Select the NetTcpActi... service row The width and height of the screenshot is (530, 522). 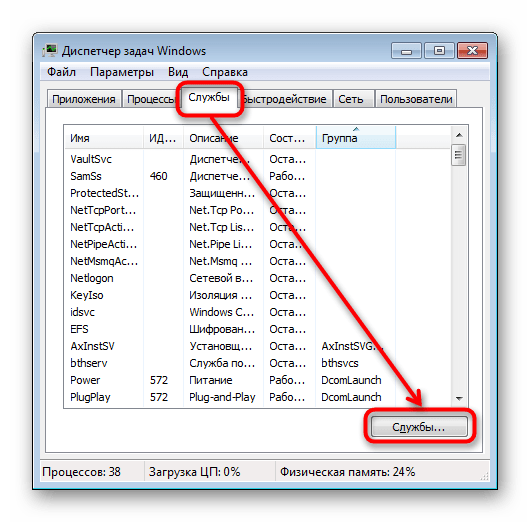(230, 227)
